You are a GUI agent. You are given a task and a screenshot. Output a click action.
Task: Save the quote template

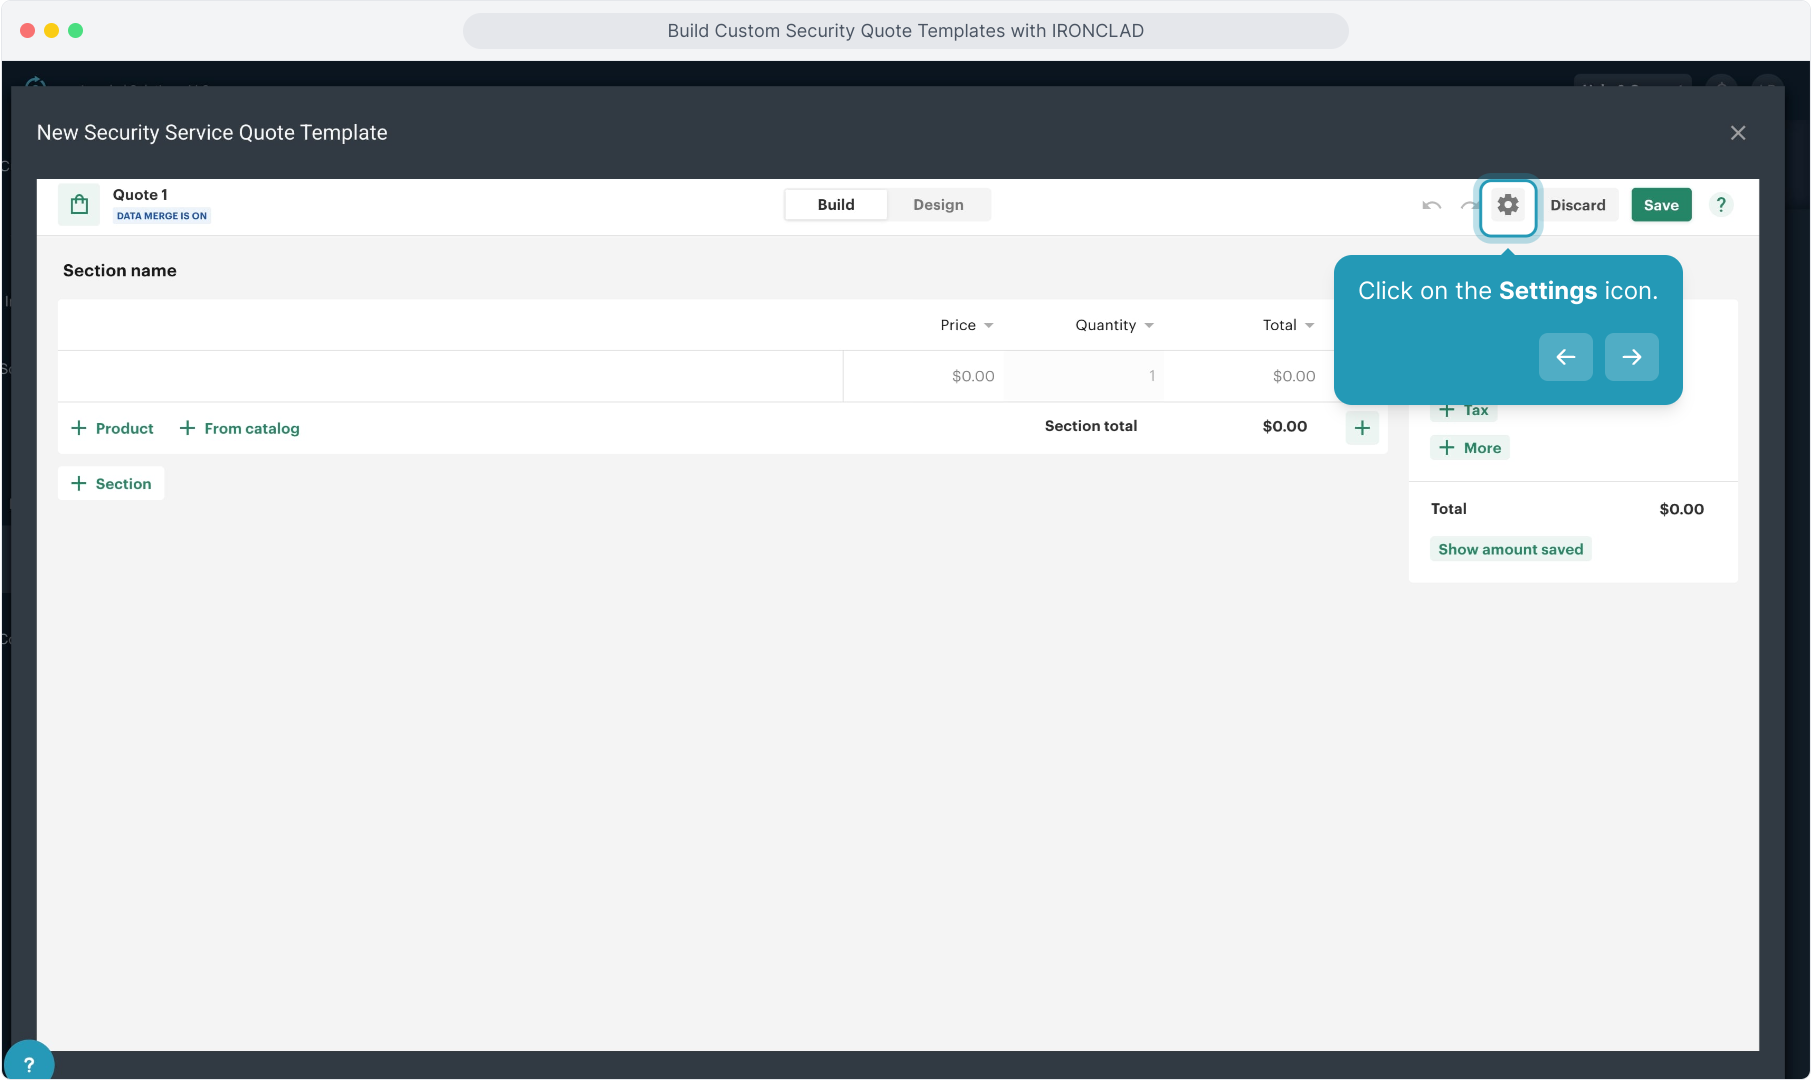click(1660, 205)
